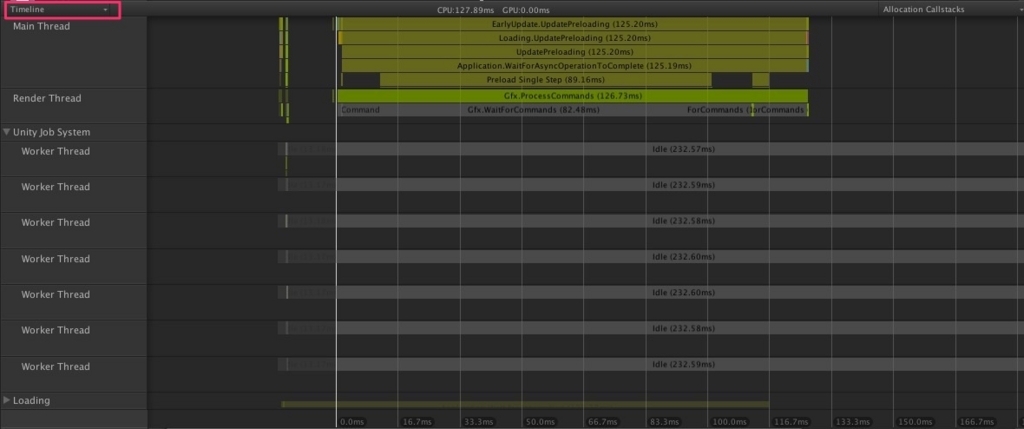Select Application.WaitForAsyncOperationToComplete sample
This screenshot has width=1024, height=429.
575,66
